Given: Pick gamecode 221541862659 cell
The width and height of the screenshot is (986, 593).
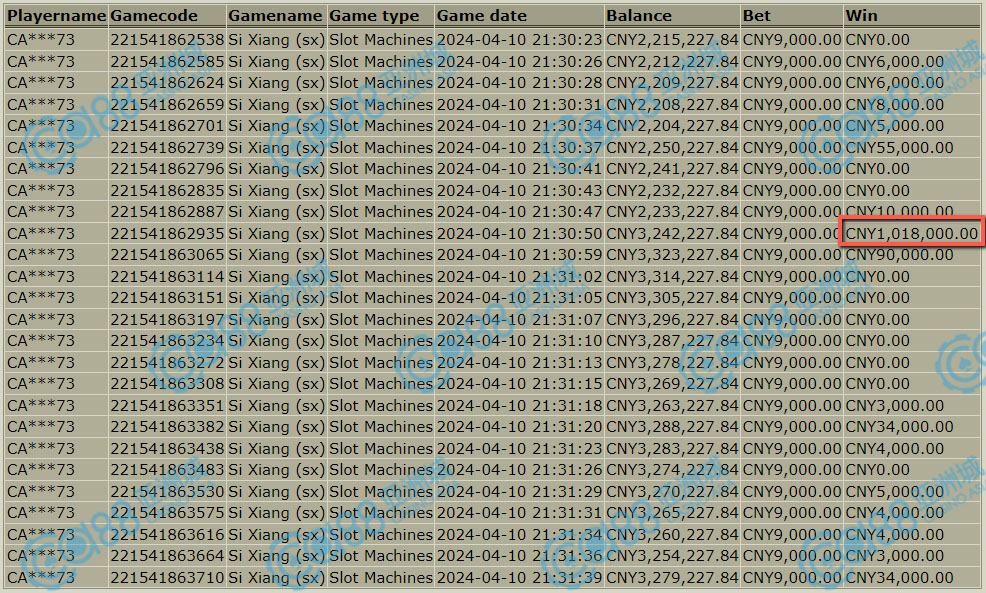Looking at the screenshot, I should pos(167,104).
